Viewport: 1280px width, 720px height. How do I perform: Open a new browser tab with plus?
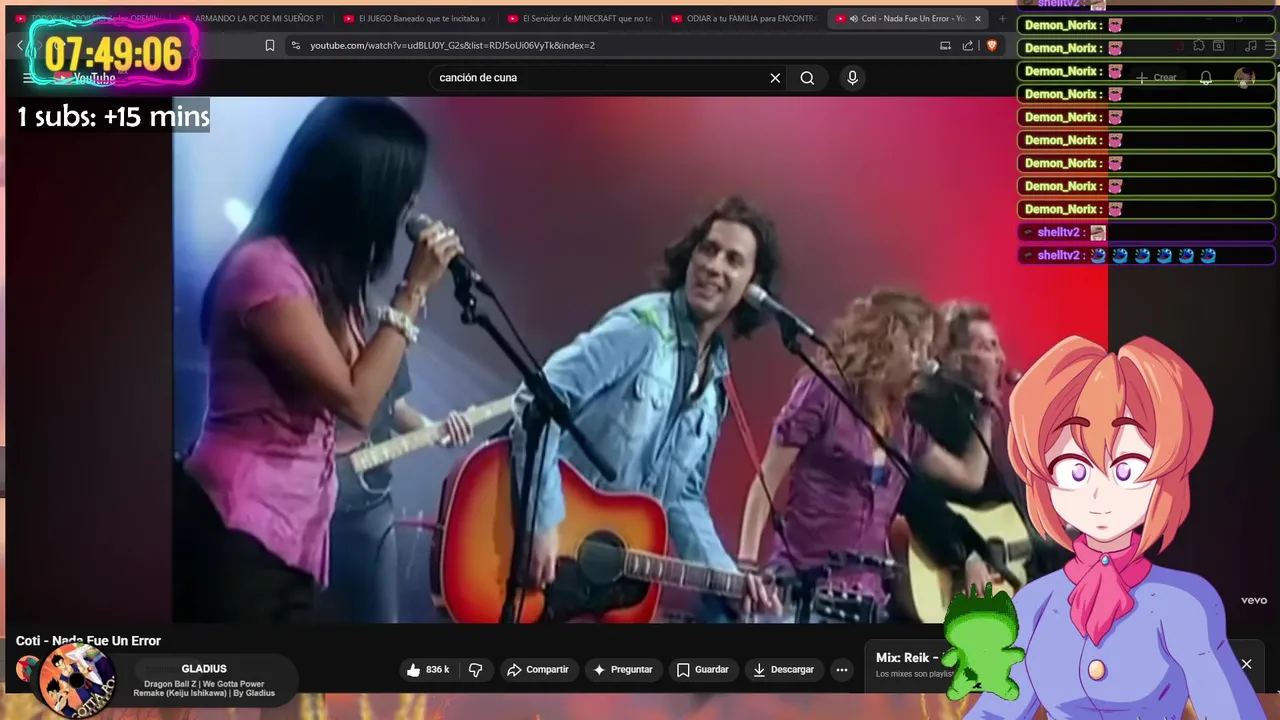pyautogui.click(x=1002, y=18)
